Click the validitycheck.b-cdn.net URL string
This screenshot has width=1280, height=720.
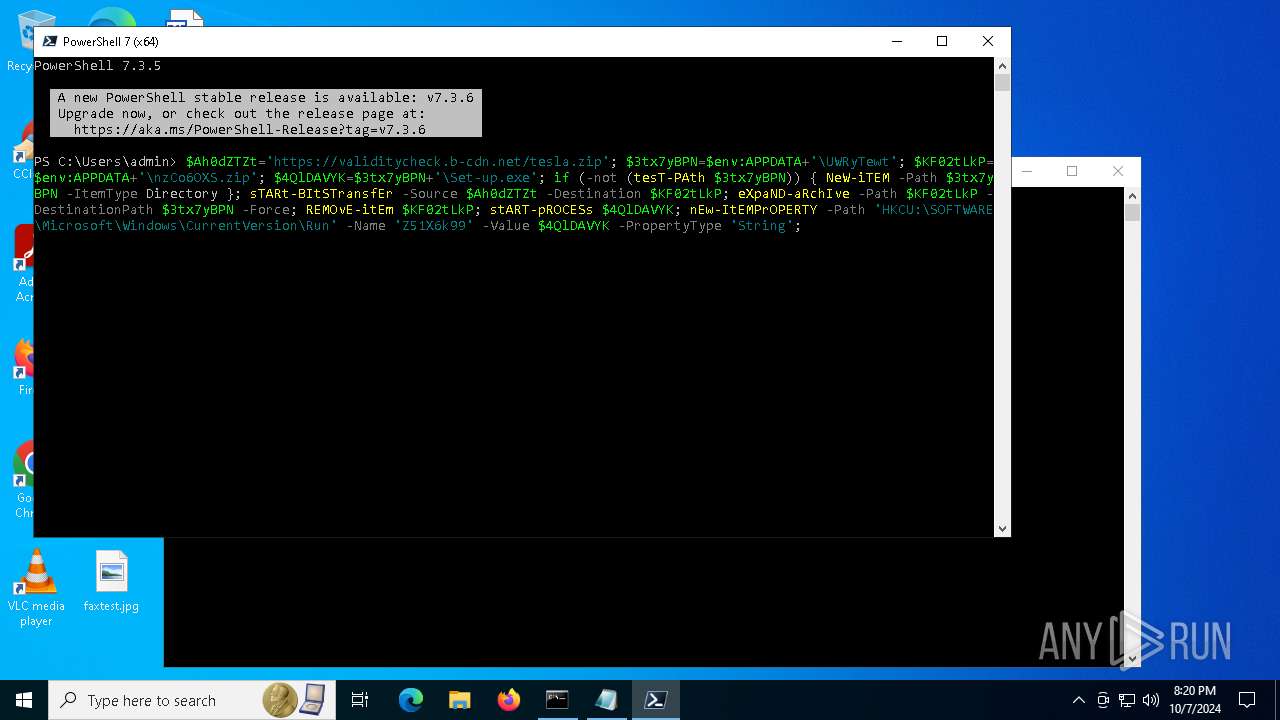pos(438,161)
